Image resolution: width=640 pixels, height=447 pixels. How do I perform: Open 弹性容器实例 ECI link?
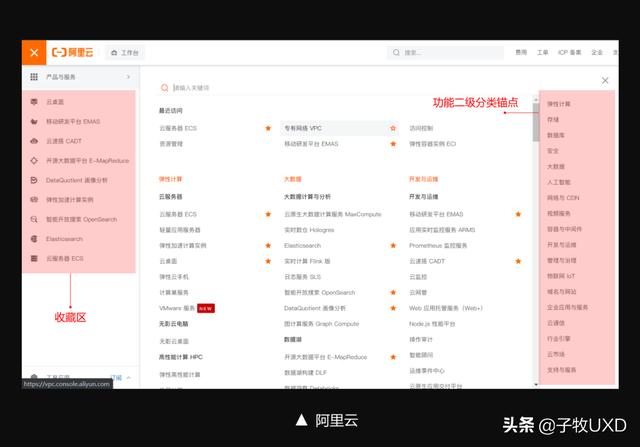click(x=432, y=144)
